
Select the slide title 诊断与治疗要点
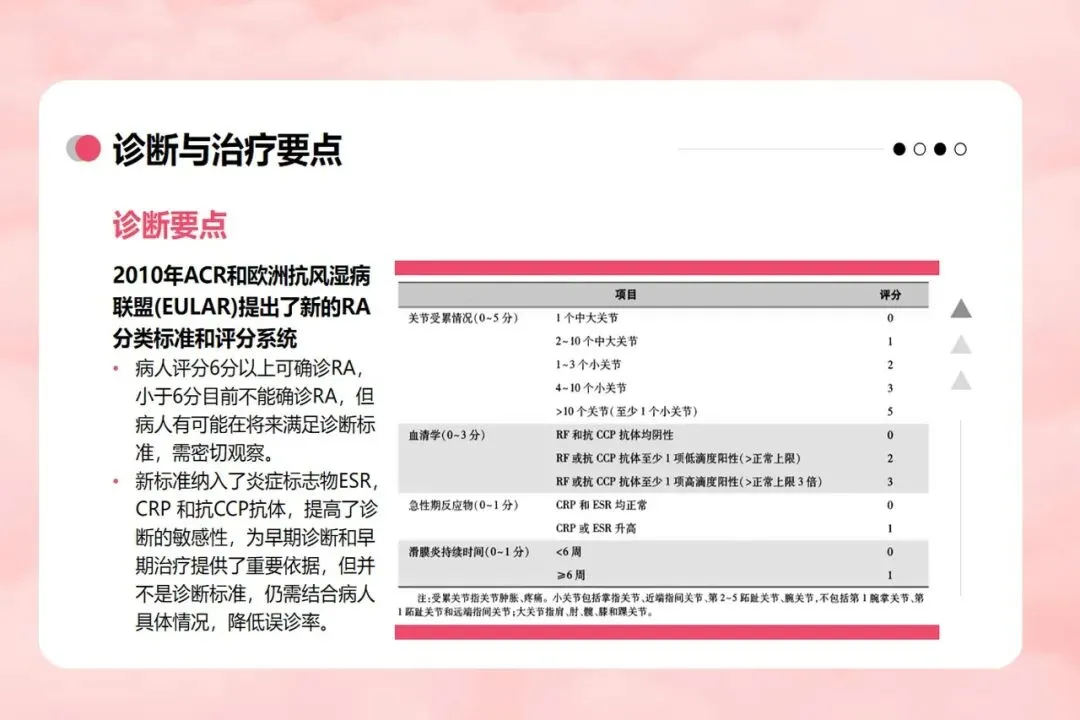227,149
